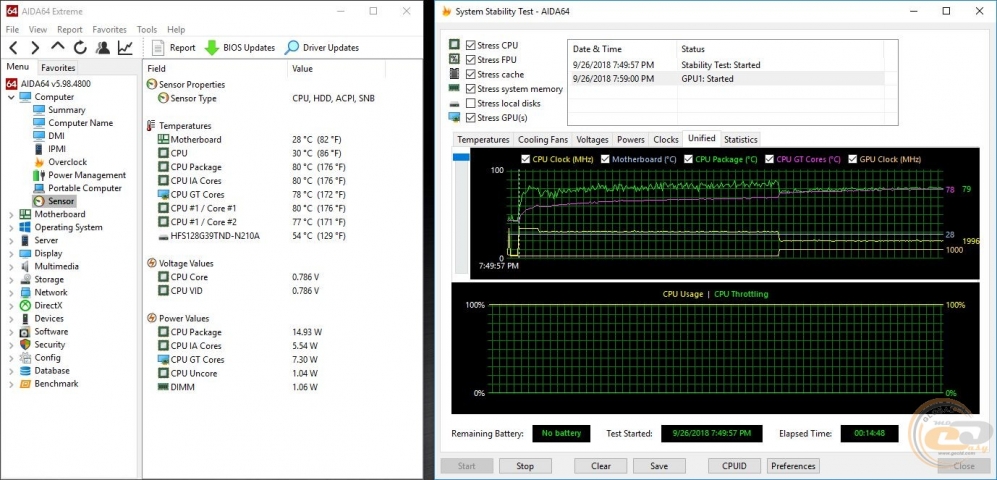Switch to the Statistics tab
997x480 pixels.
coord(741,139)
